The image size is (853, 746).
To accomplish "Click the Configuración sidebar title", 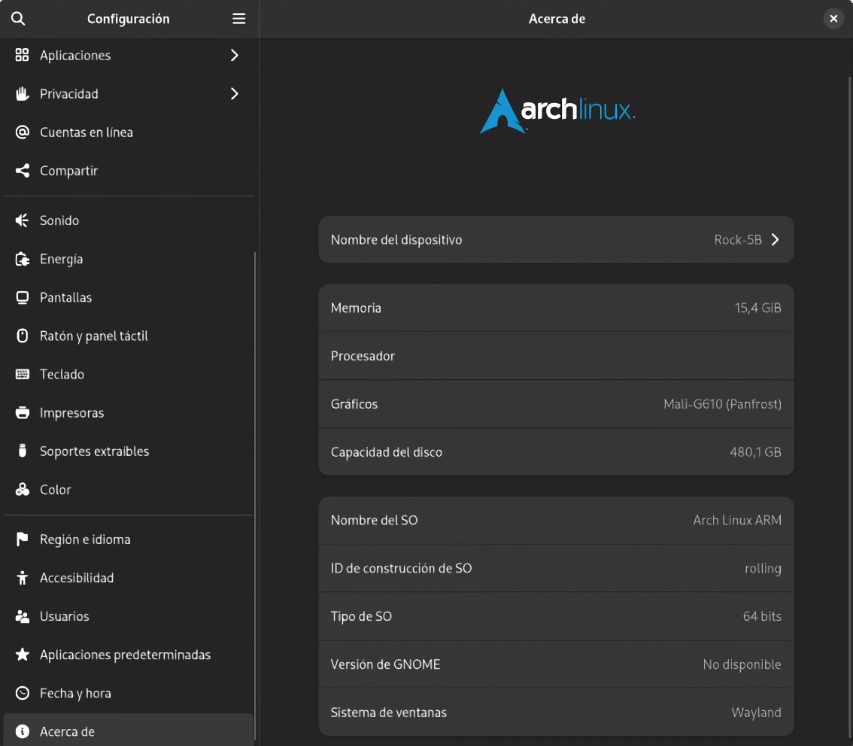I will pos(128,19).
